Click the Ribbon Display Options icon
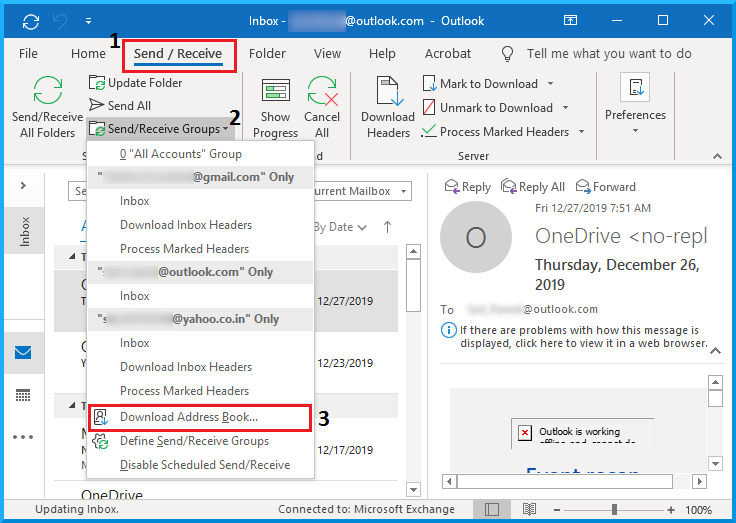Screen dimensions: 736x523 tap(570, 20)
